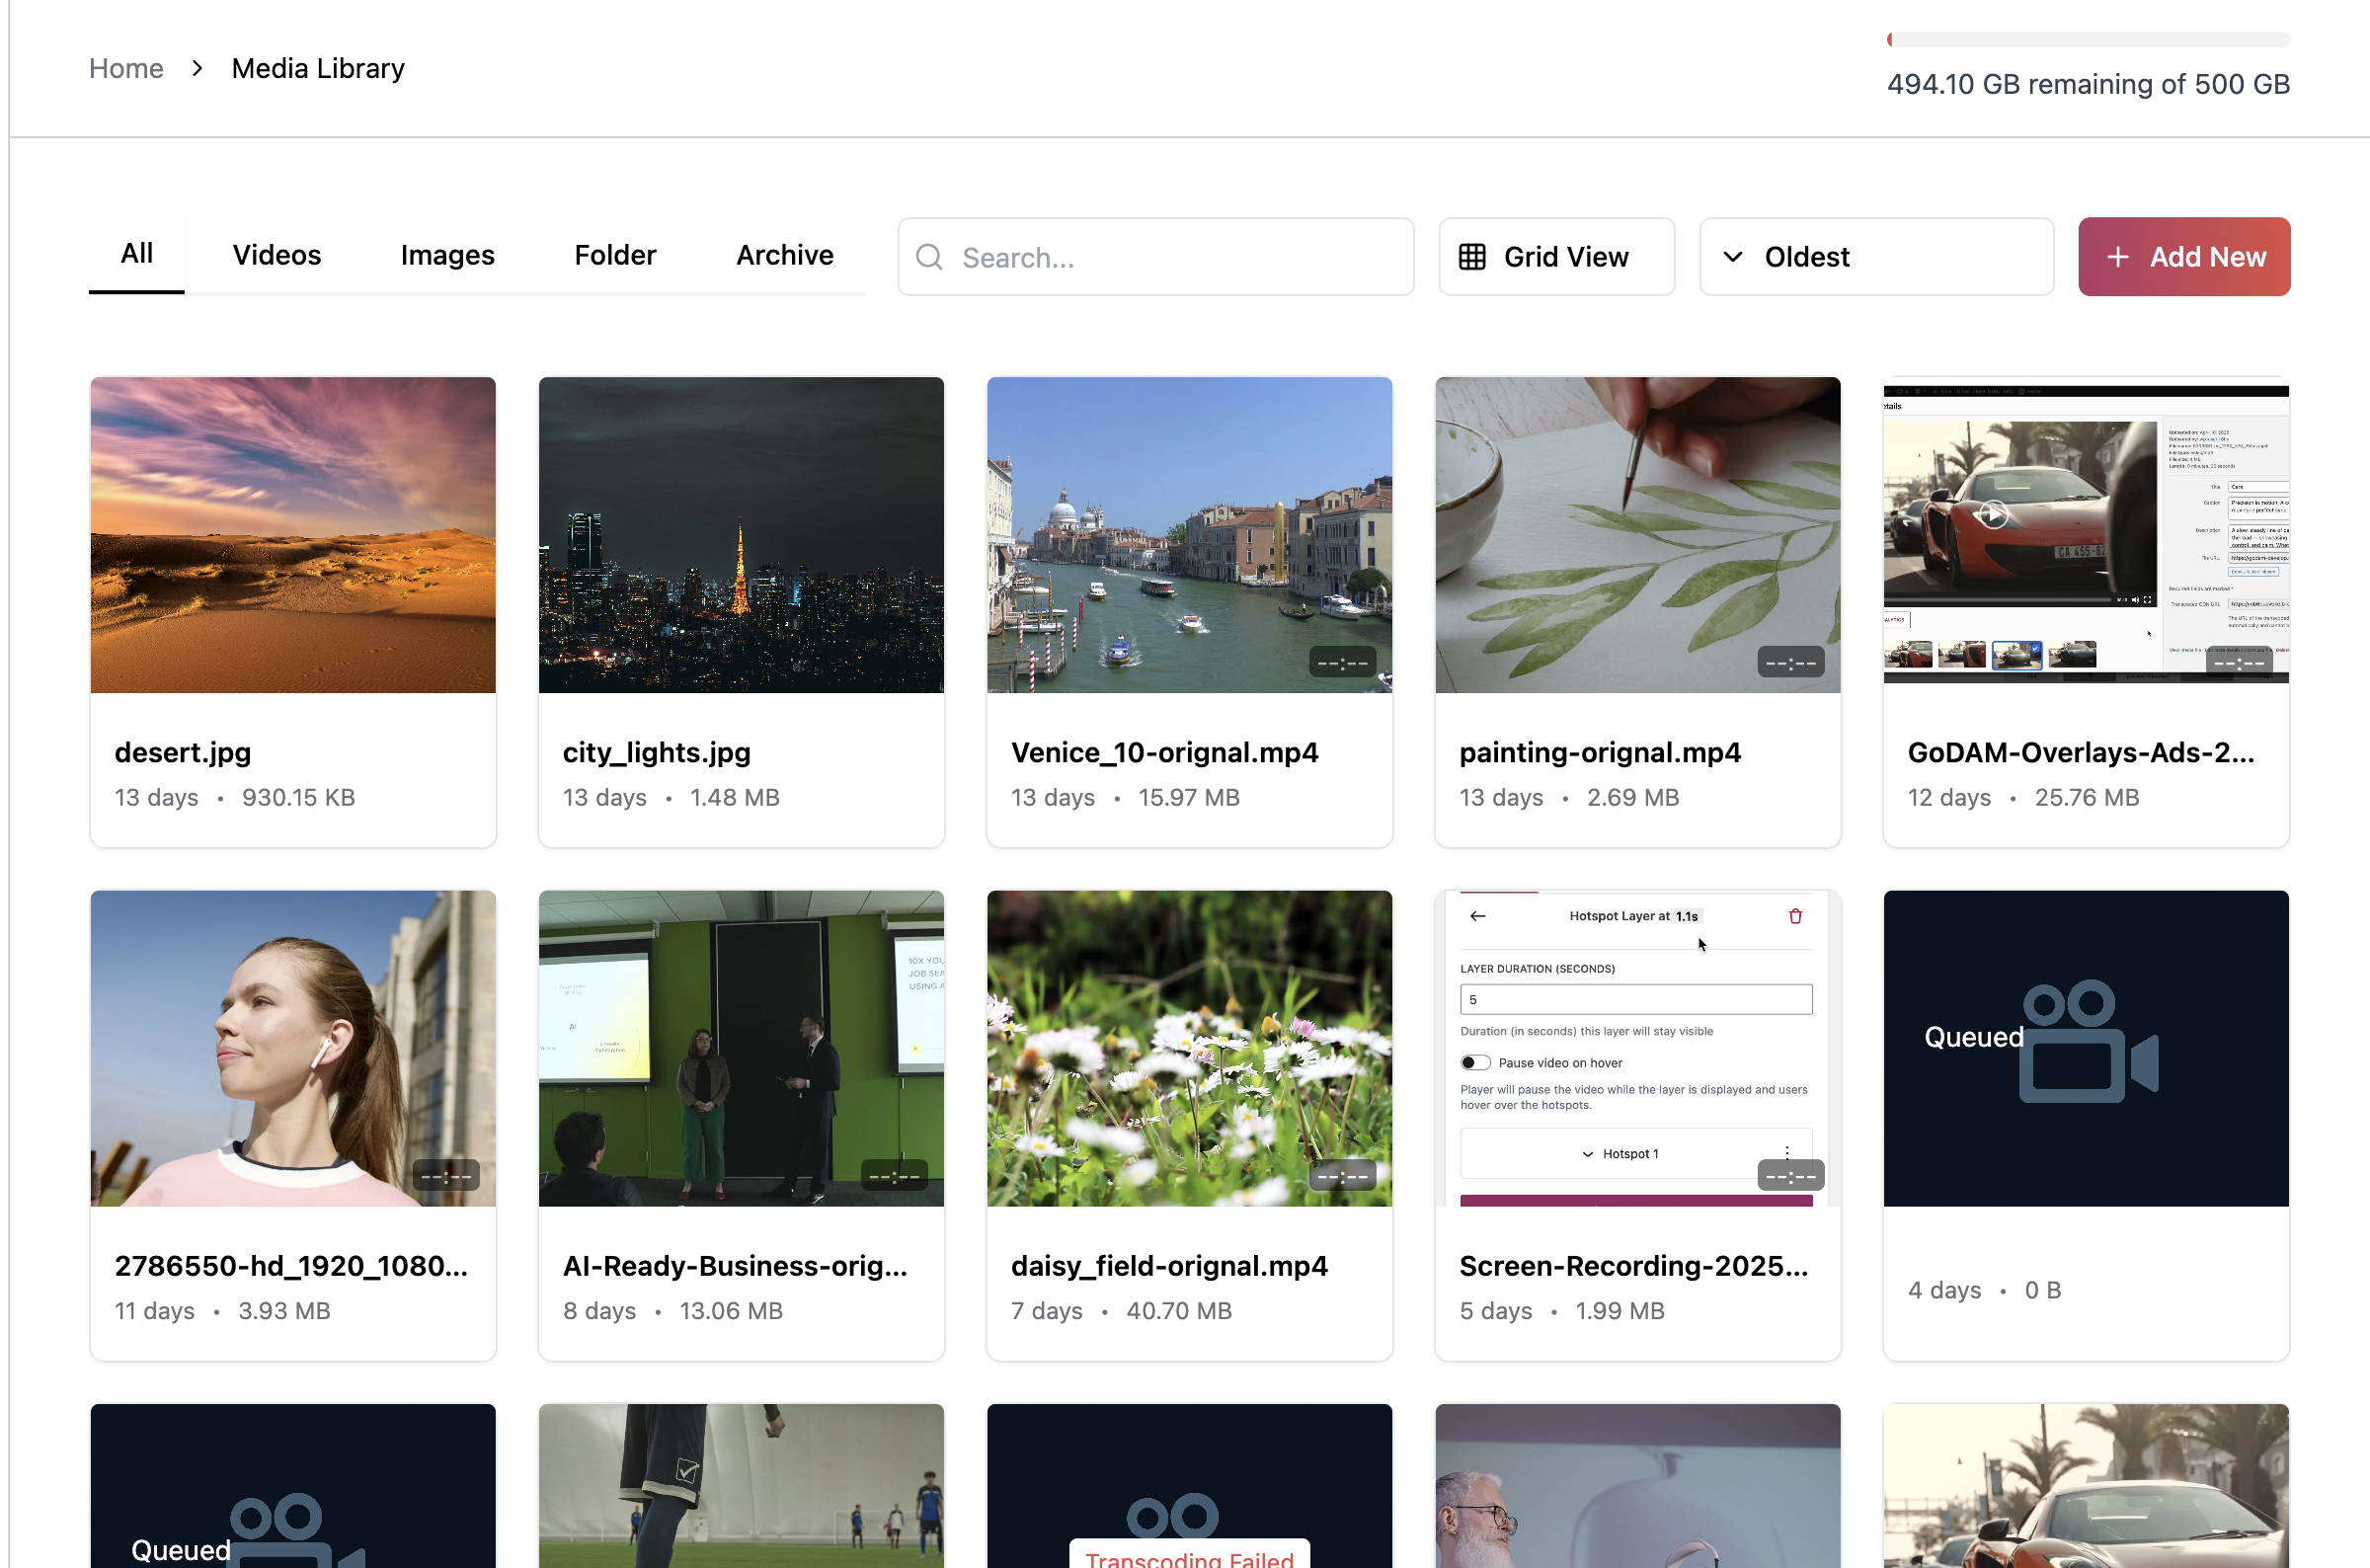This screenshot has width=2370, height=1568.
Task: Open the Oldest sort dropdown
Action: point(1875,257)
